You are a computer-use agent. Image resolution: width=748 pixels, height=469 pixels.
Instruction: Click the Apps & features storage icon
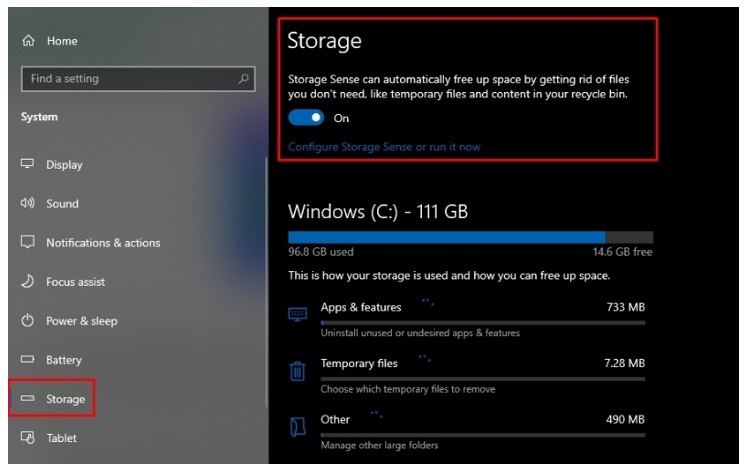297,314
